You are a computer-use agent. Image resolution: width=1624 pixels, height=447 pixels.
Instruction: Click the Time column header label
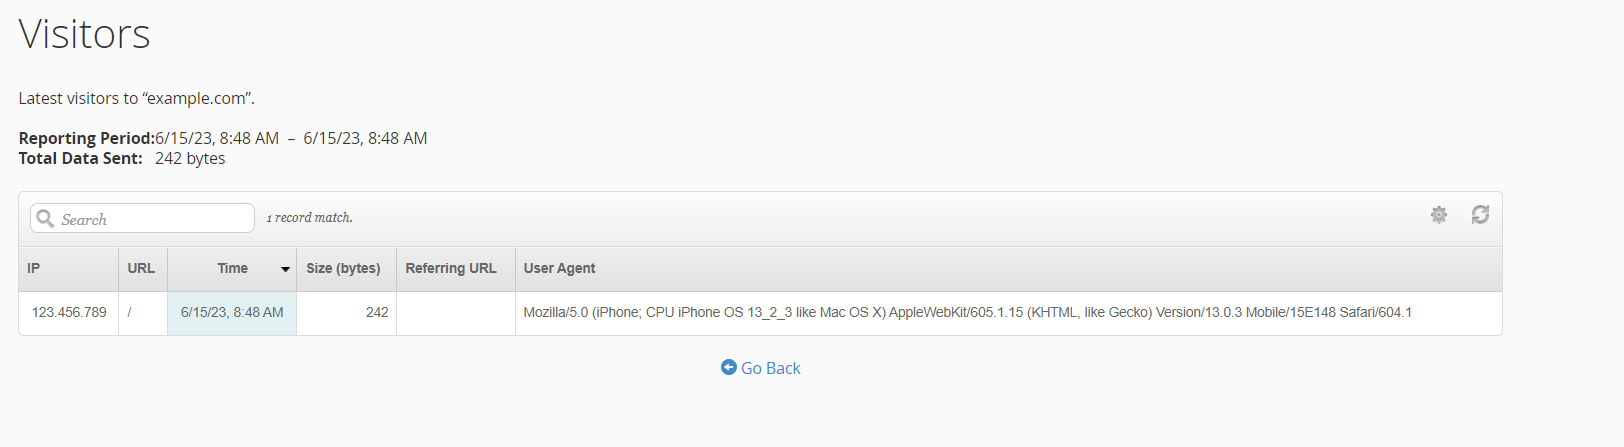[232, 268]
